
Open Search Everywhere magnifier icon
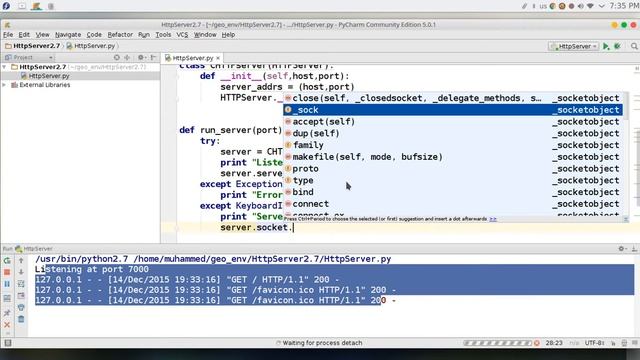634,47
